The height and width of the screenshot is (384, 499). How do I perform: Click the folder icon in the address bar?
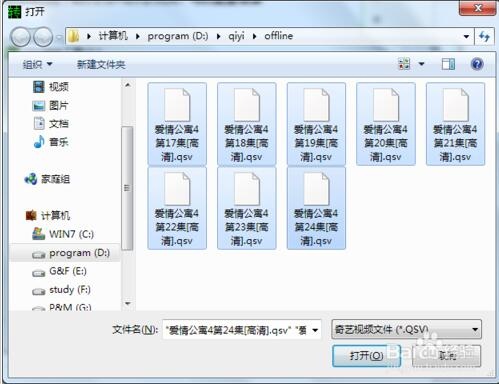73,36
